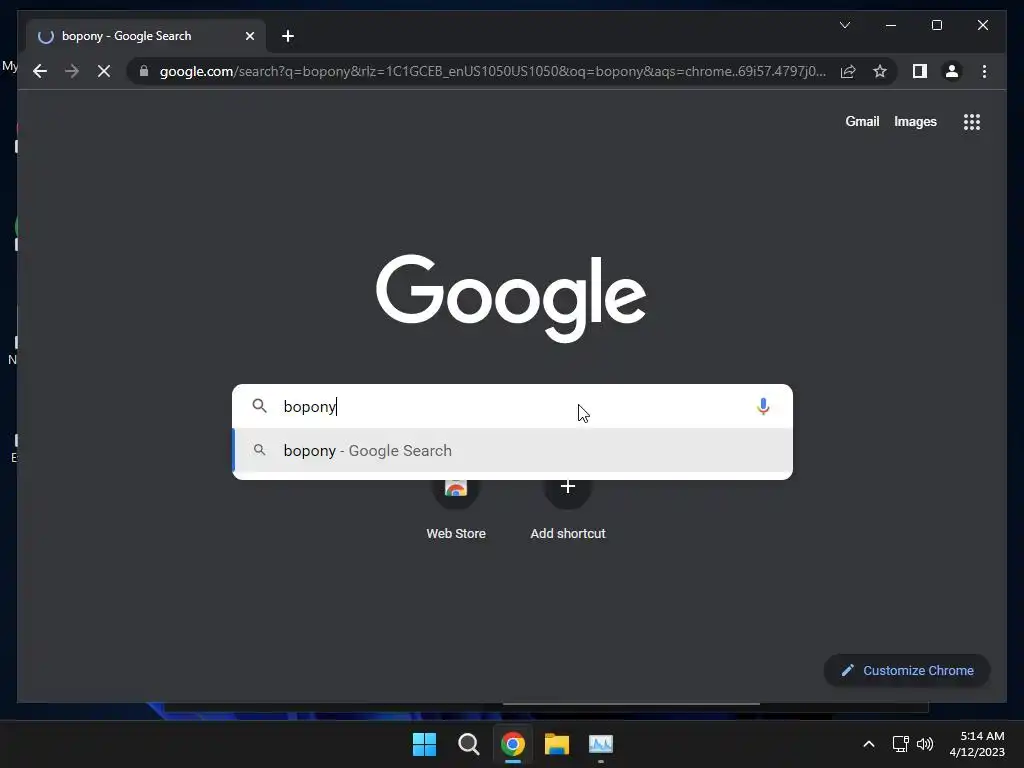Click the magnifier icon in search box

[x=259, y=406]
